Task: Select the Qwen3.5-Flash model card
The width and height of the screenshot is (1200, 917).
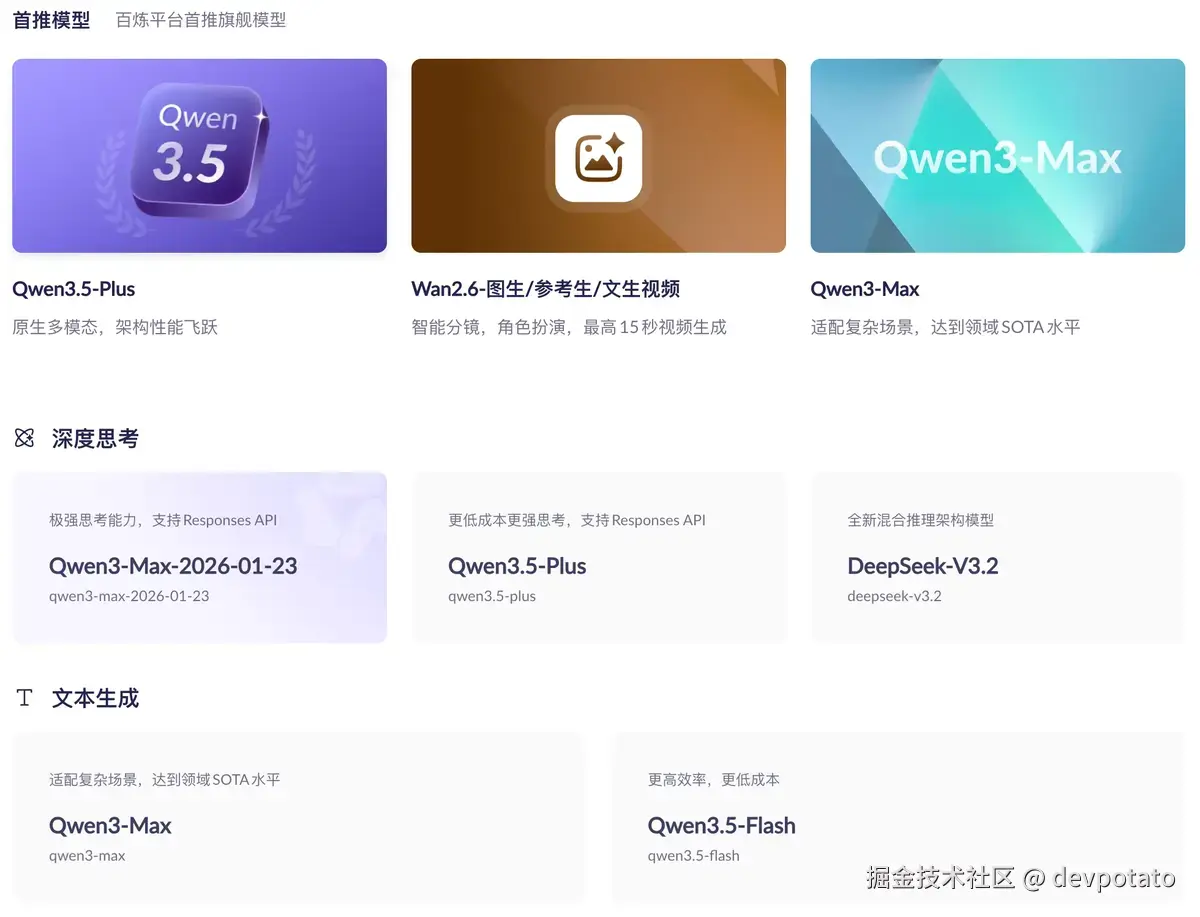Action: (x=897, y=817)
